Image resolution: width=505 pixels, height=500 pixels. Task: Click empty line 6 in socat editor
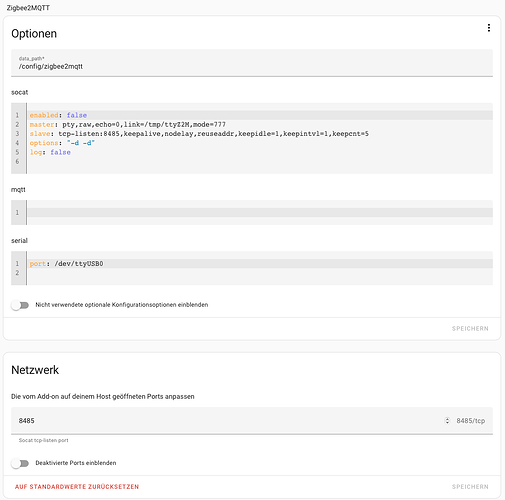pyautogui.click(x=260, y=162)
